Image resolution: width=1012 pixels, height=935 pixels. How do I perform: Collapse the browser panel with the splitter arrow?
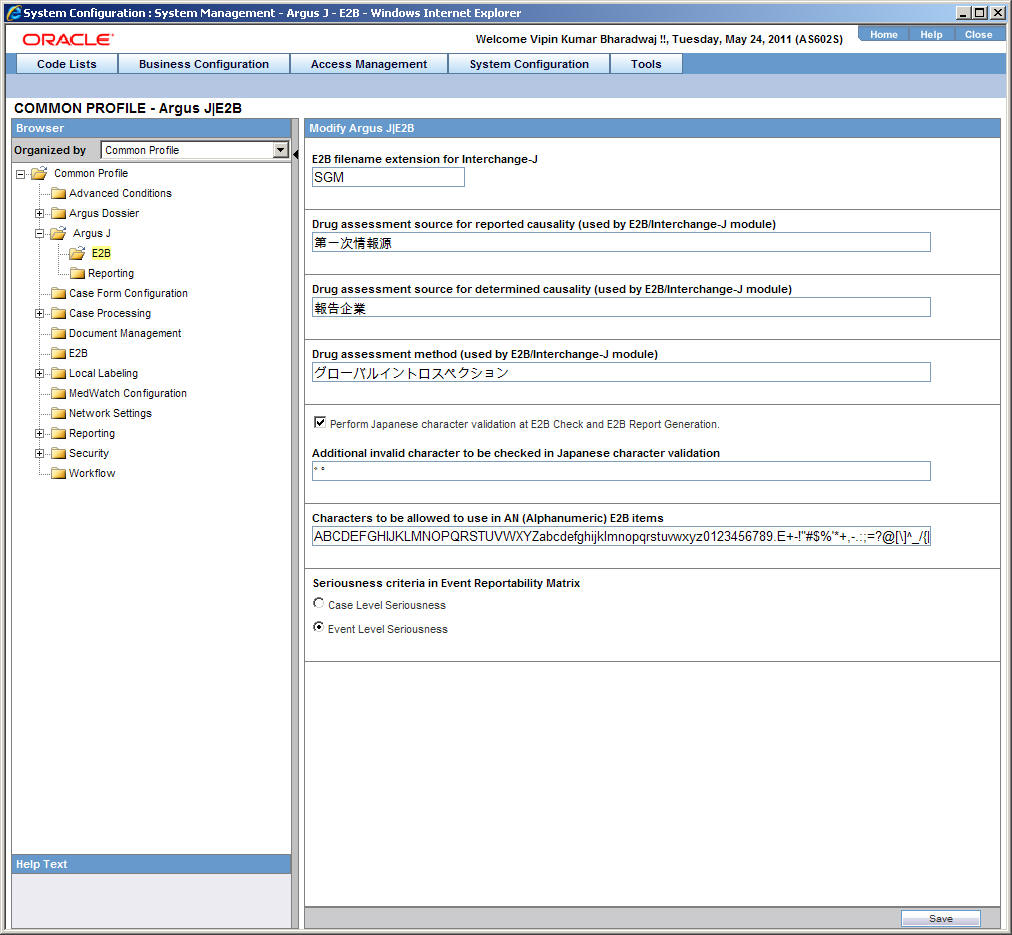point(296,154)
